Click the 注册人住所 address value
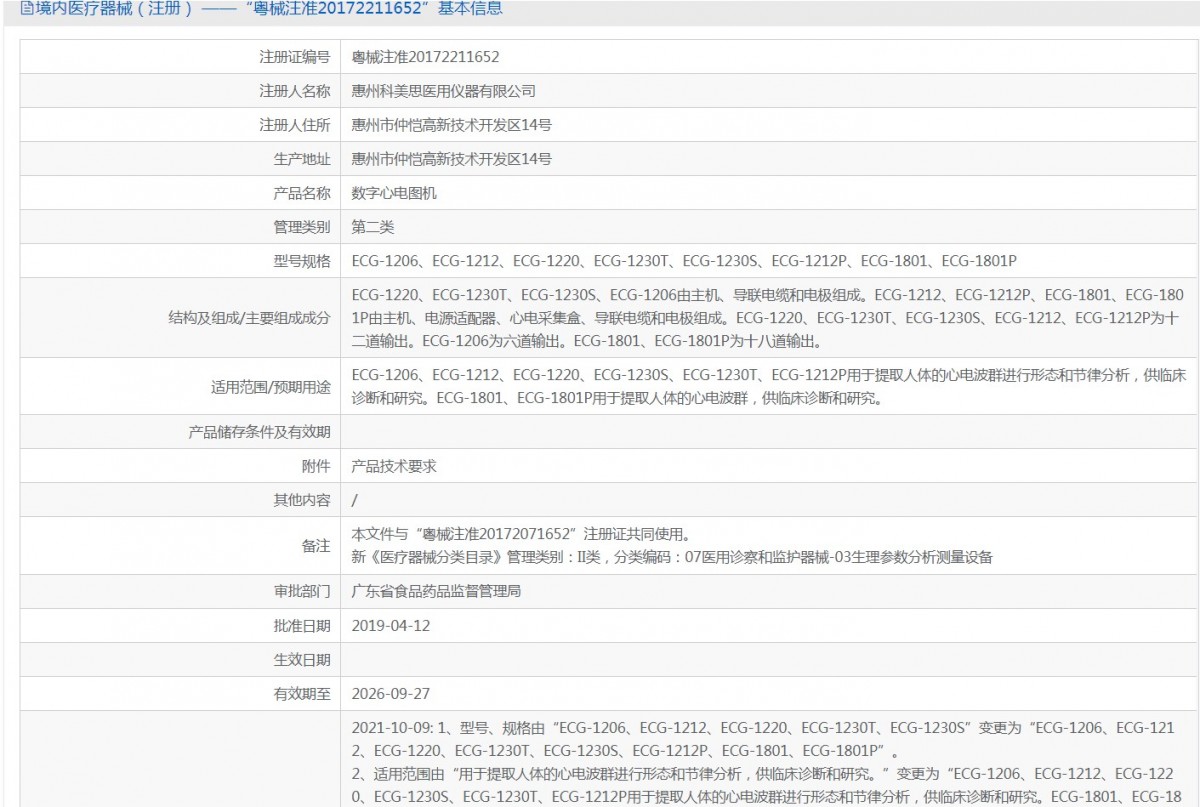This screenshot has width=1200, height=807. pyautogui.click(x=452, y=125)
